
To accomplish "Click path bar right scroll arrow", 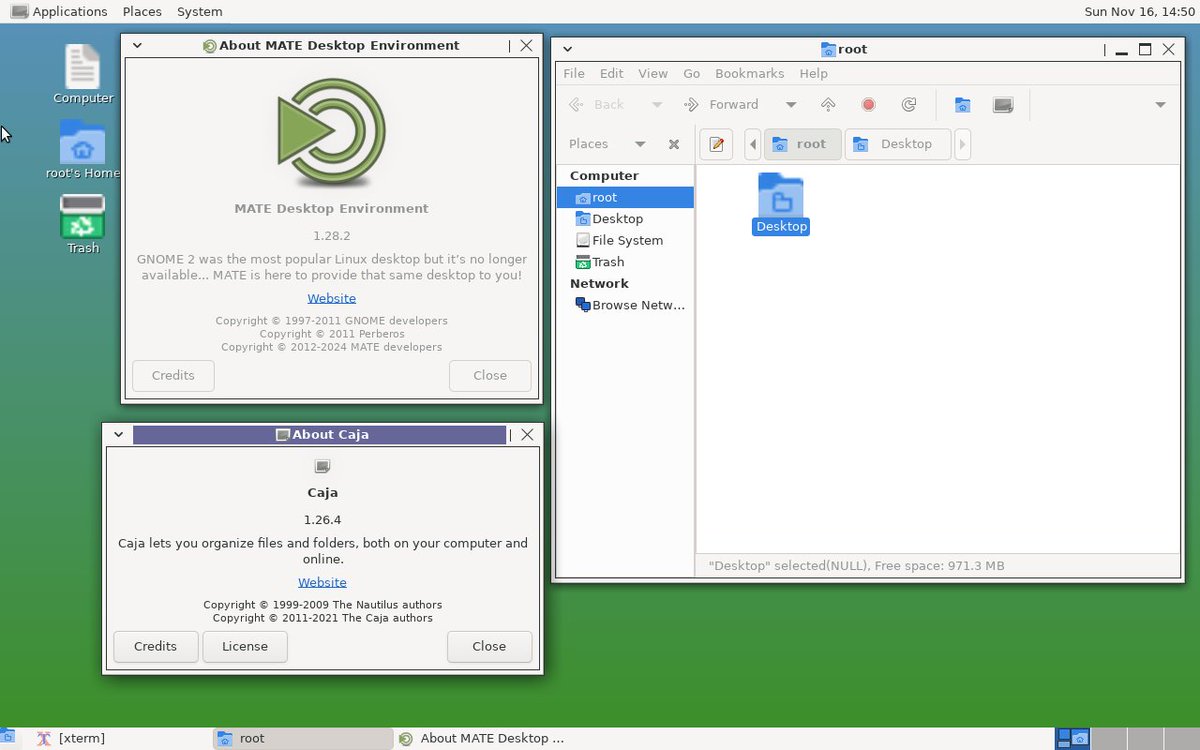I will [x=963, y=144].
